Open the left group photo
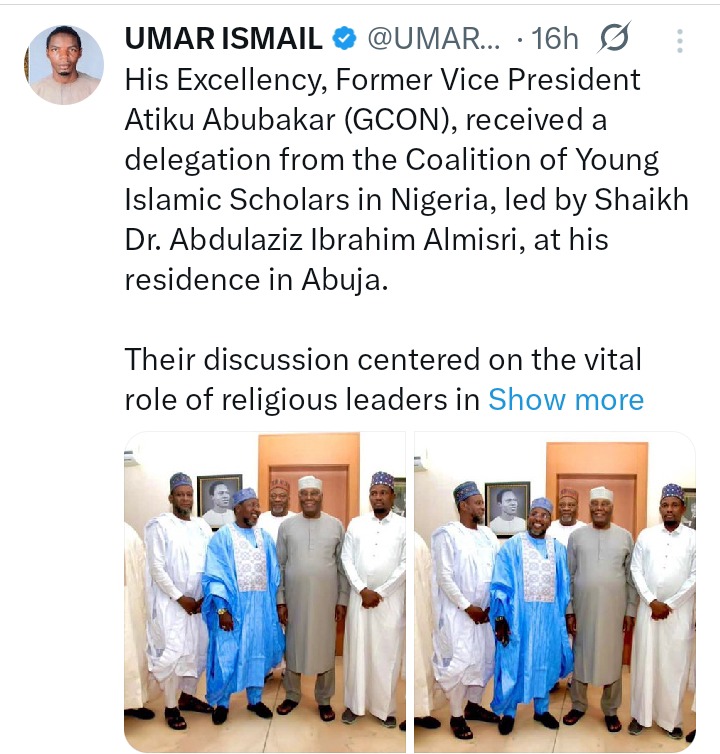Screen dimensions: 720x754 coord(265,591)
